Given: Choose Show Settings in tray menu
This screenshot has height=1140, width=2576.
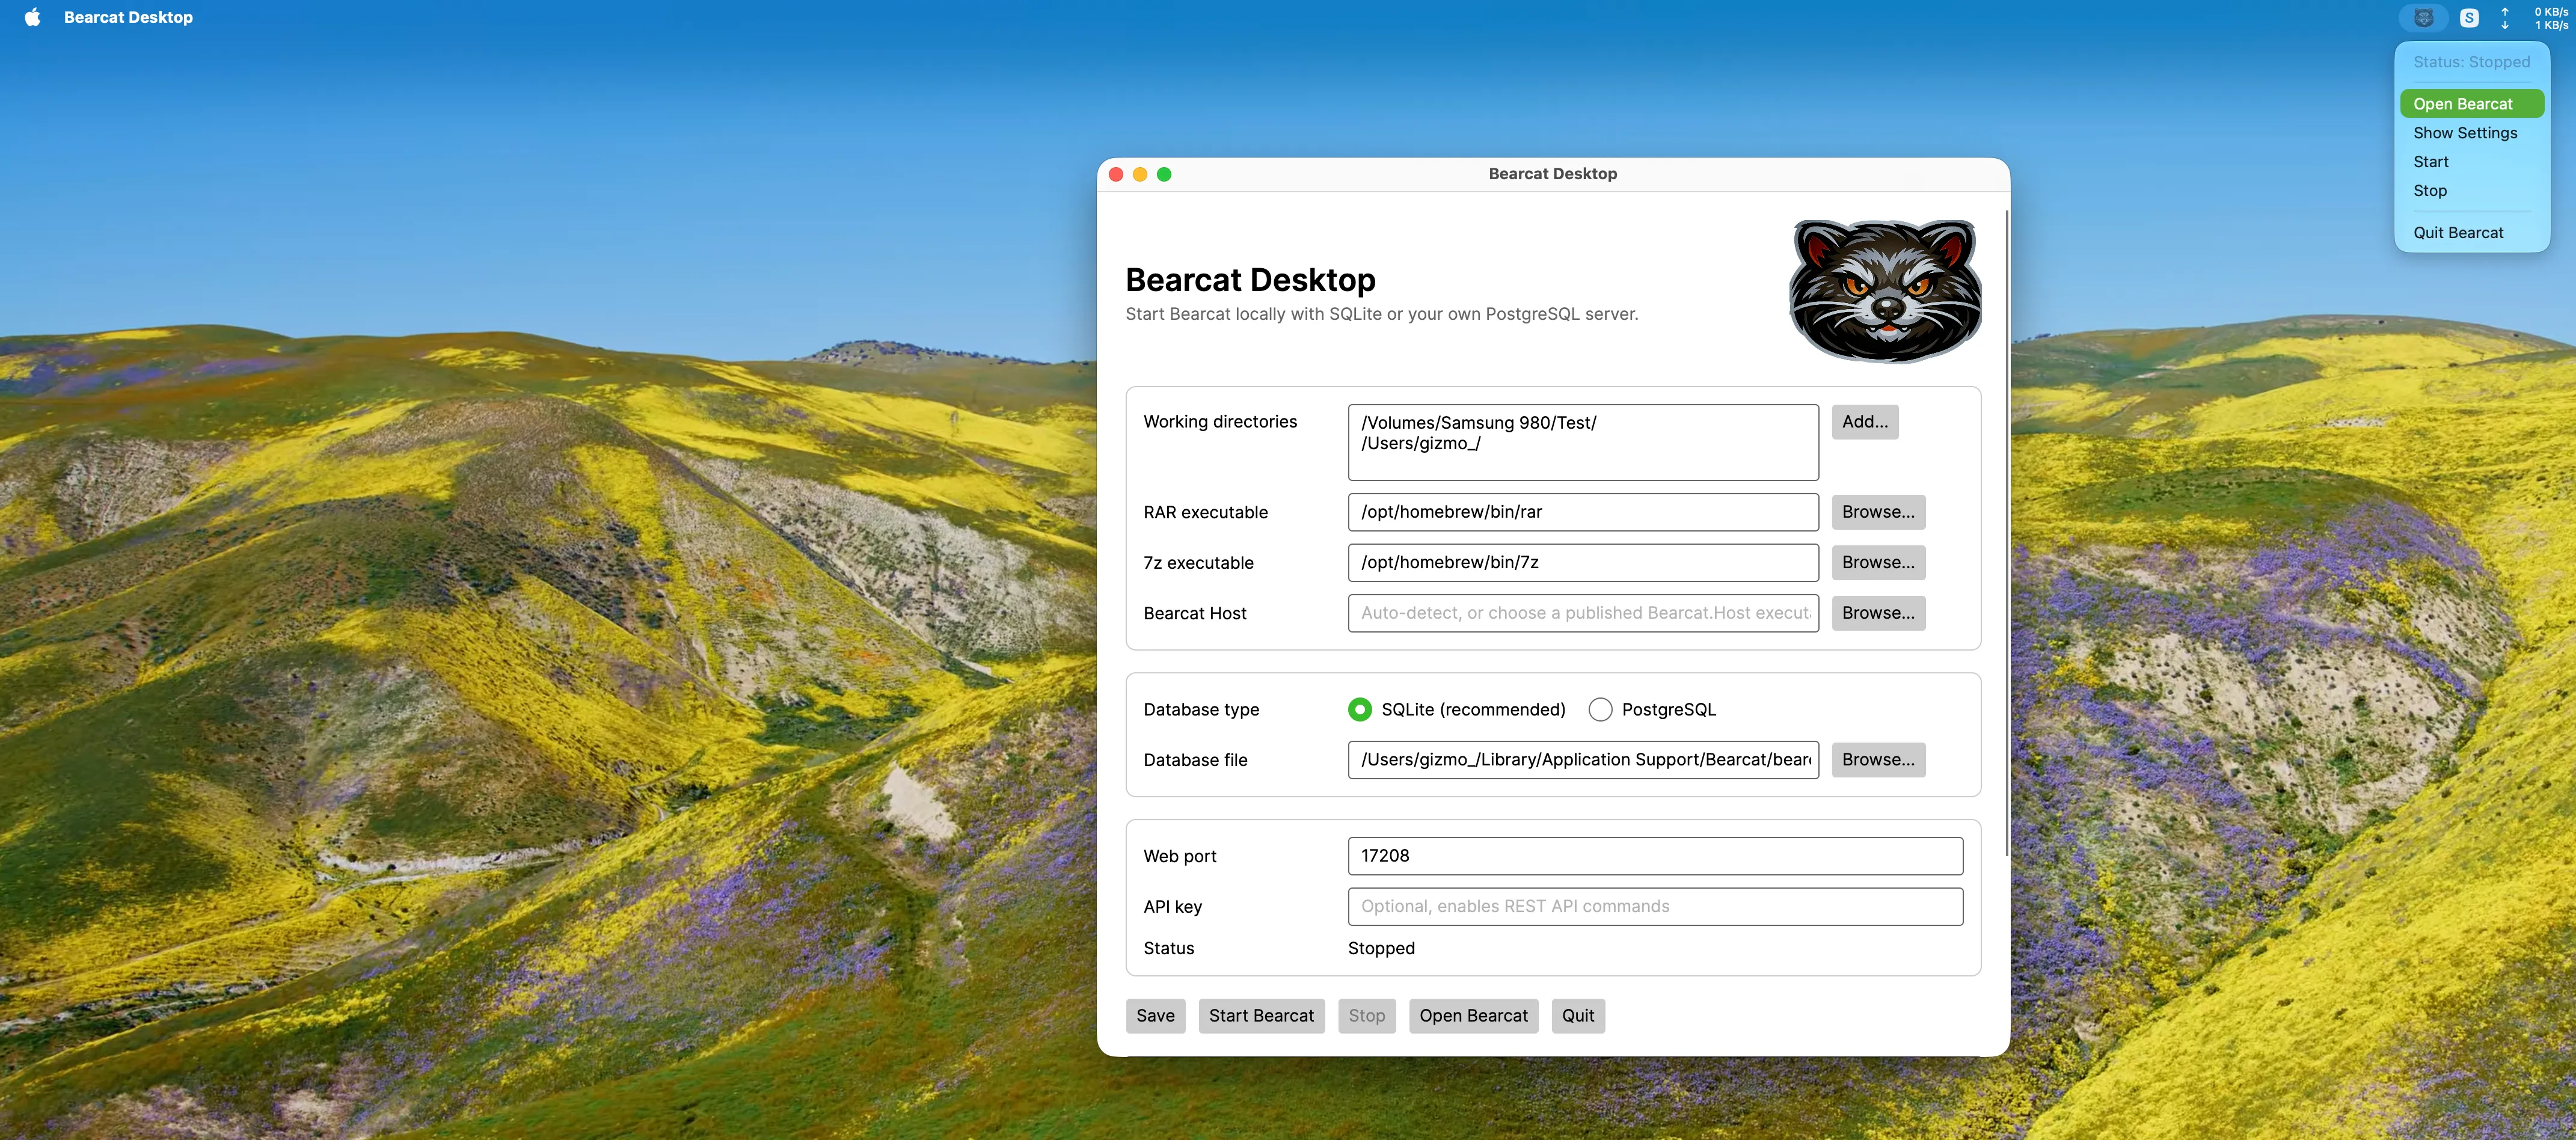Looking at the screenshot, I should (2471, 133).
